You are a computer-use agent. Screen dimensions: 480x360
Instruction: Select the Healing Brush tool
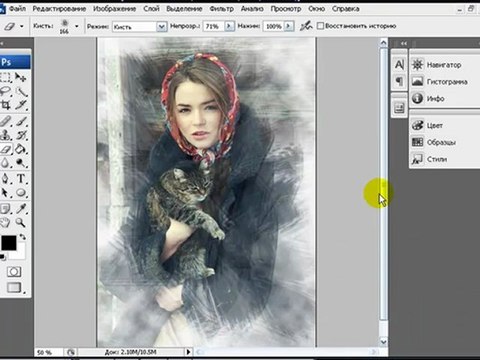coord(6,121)
